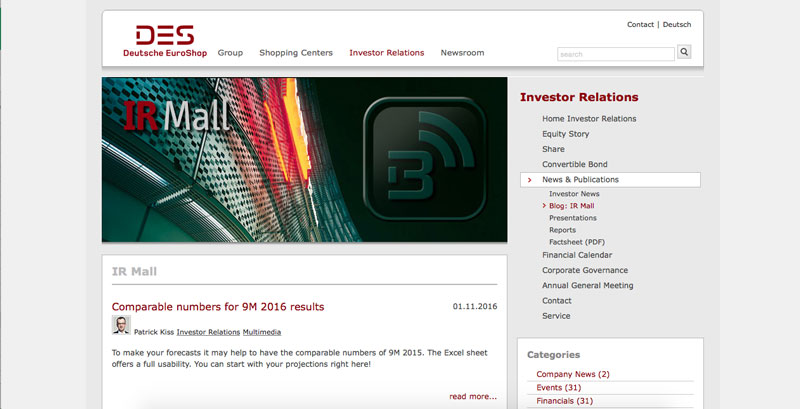Select News & Publications in the sidebar
This screenshot has width=800, height=409.
click(x=610, y=180)
